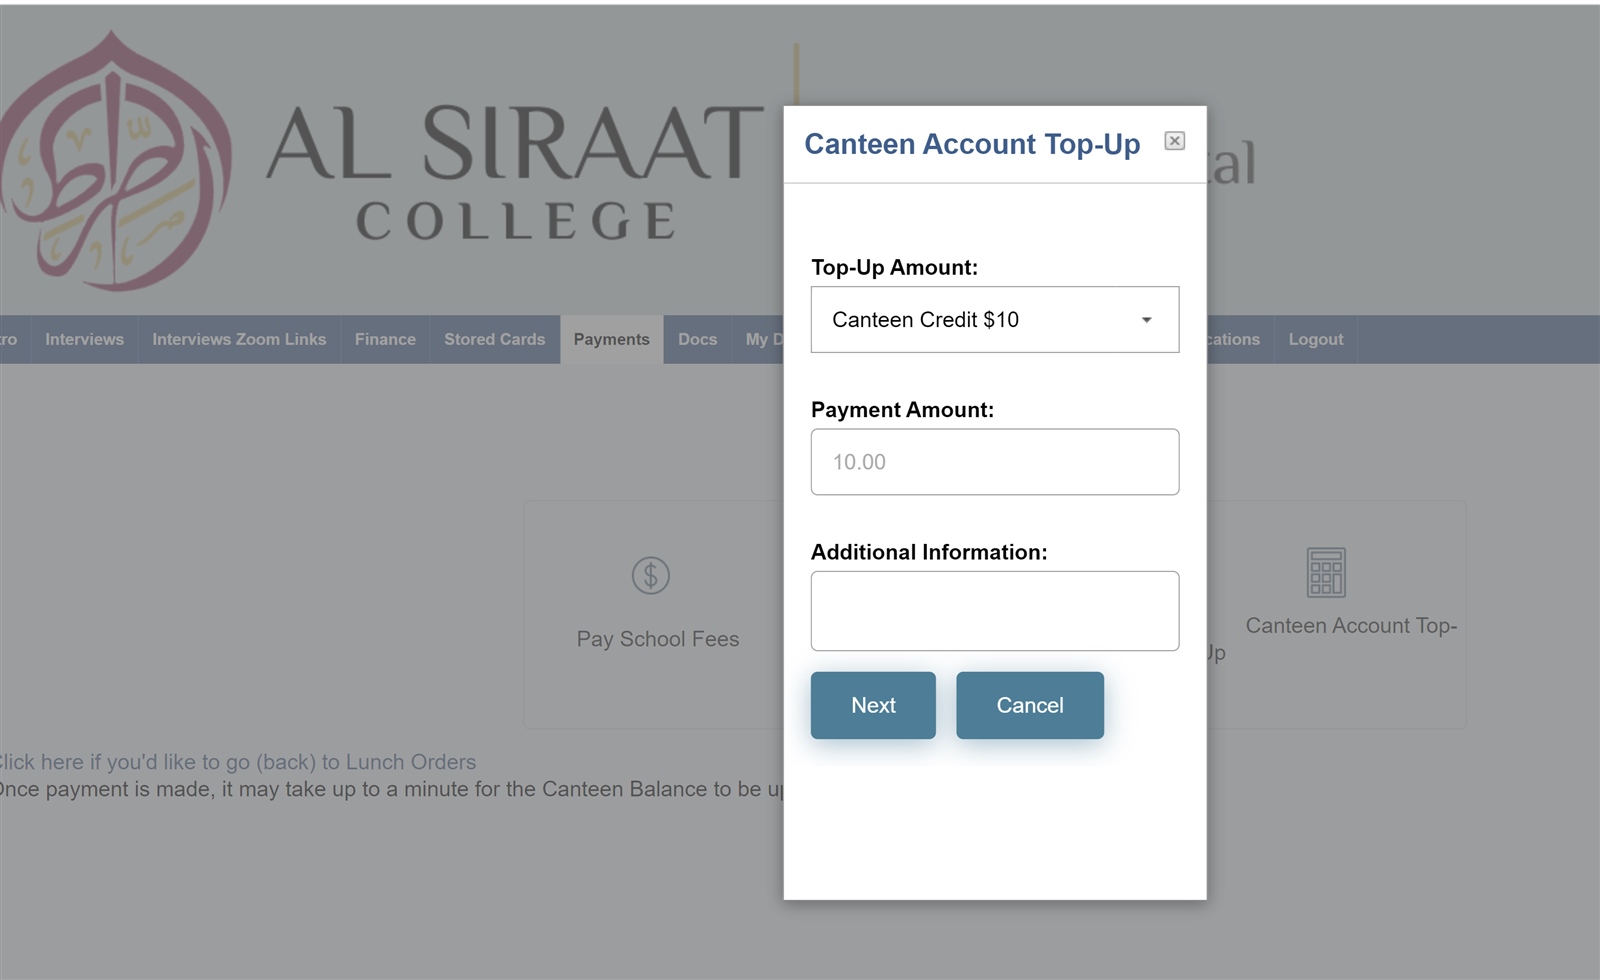
Task: Click the Pay School Fees label
Action: [658, 639]
